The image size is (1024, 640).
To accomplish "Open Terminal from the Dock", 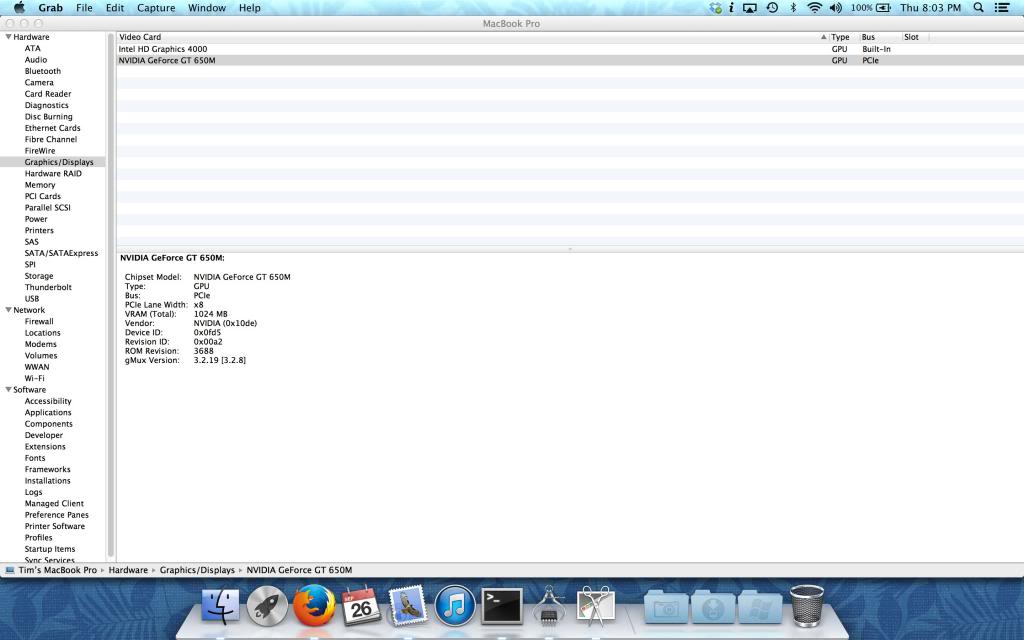I will tap(502, 605).
